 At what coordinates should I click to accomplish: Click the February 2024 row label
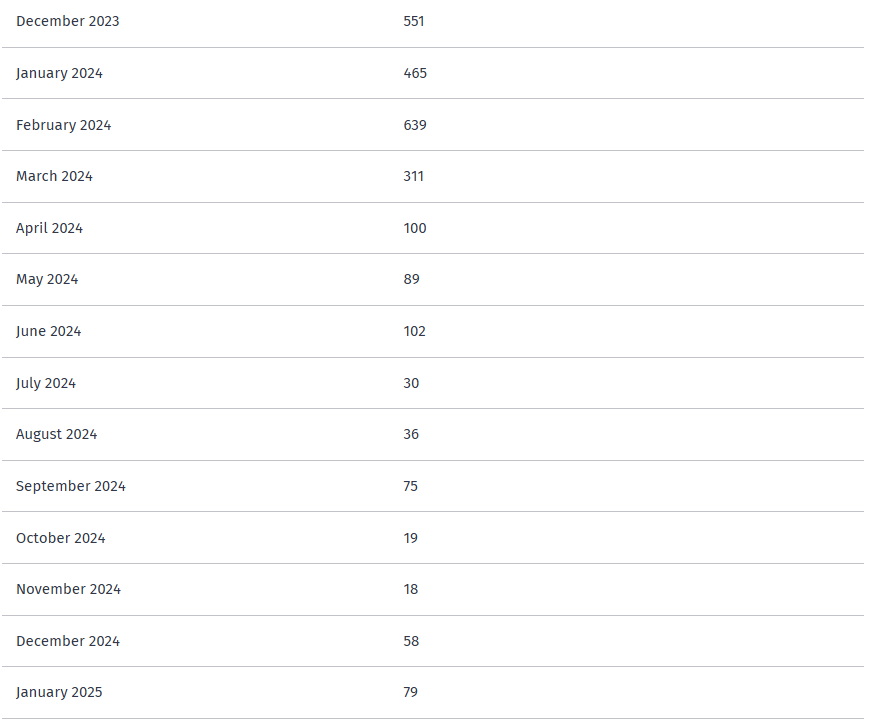coord(63,125)
